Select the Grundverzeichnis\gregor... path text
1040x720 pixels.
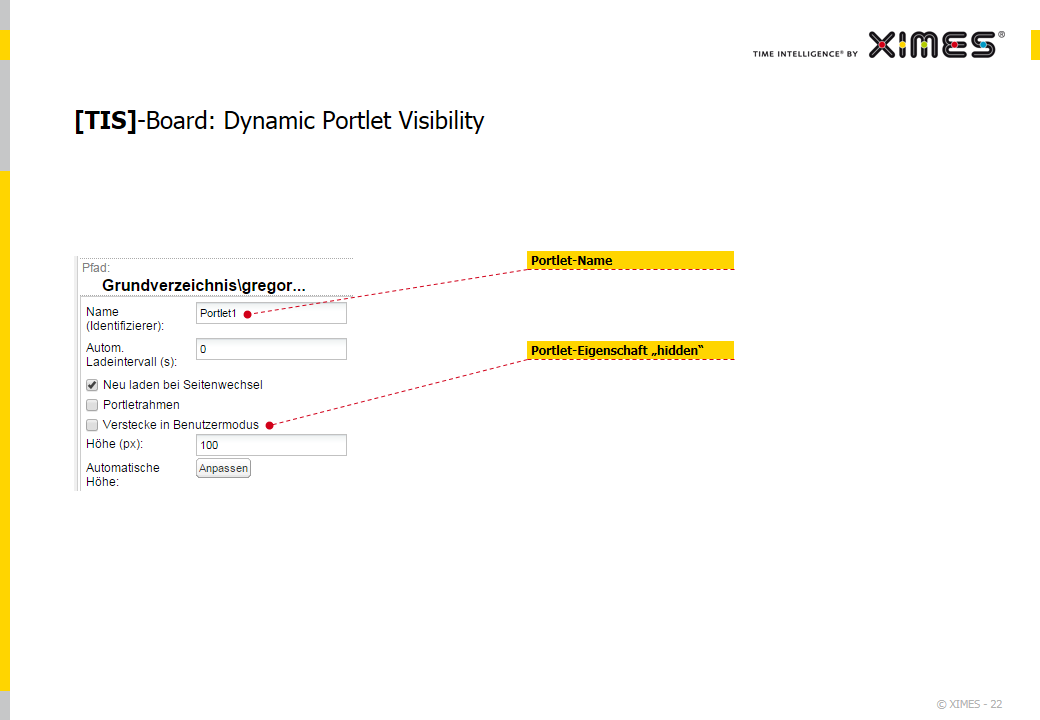pos(204,285)
